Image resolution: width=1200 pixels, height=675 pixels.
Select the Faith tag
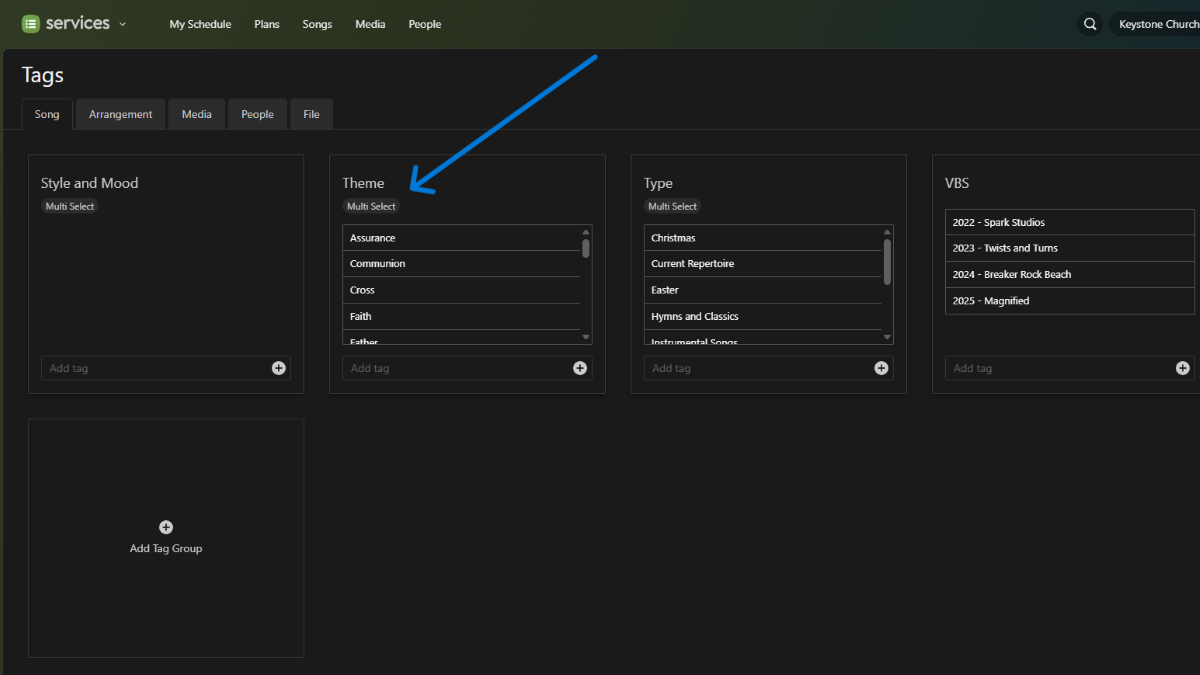pyautogui.click(x=461, y=316)
